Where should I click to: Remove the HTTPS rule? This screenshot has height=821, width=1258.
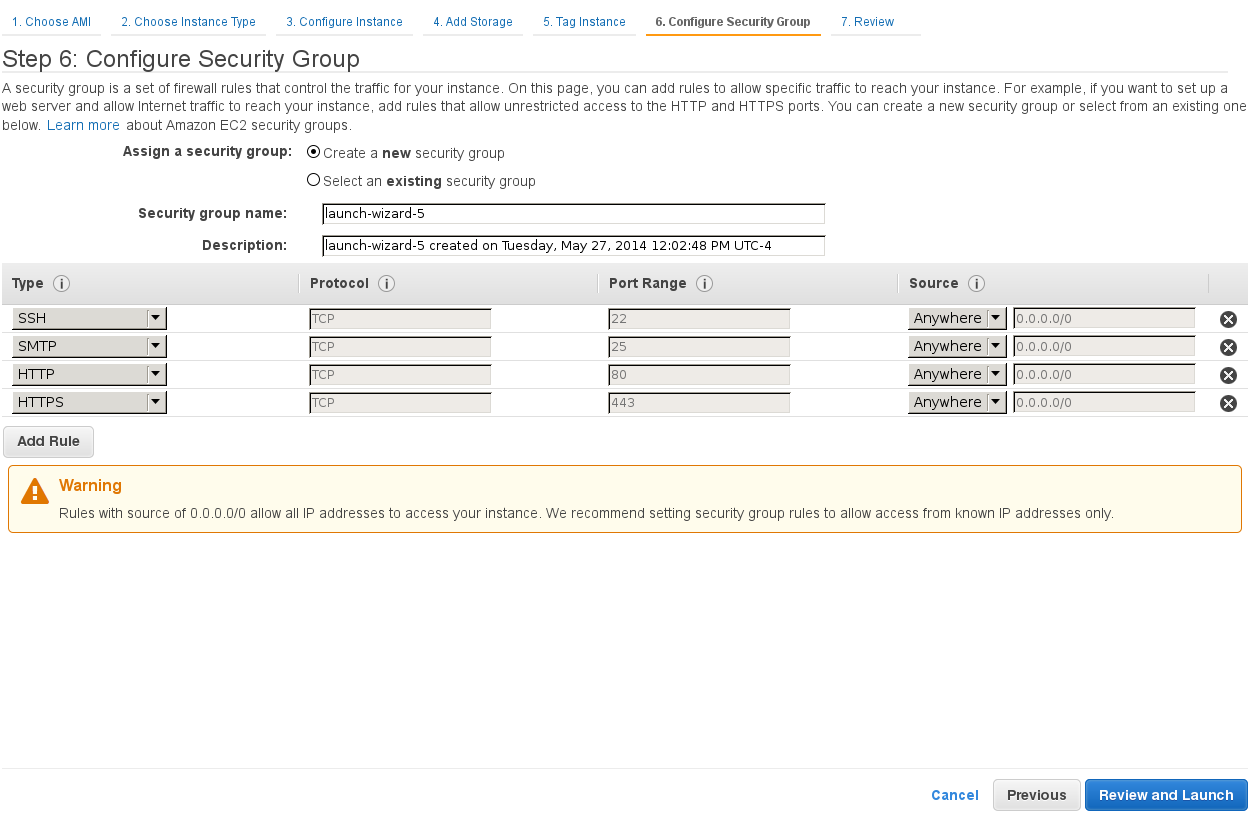click(1228, 403)
